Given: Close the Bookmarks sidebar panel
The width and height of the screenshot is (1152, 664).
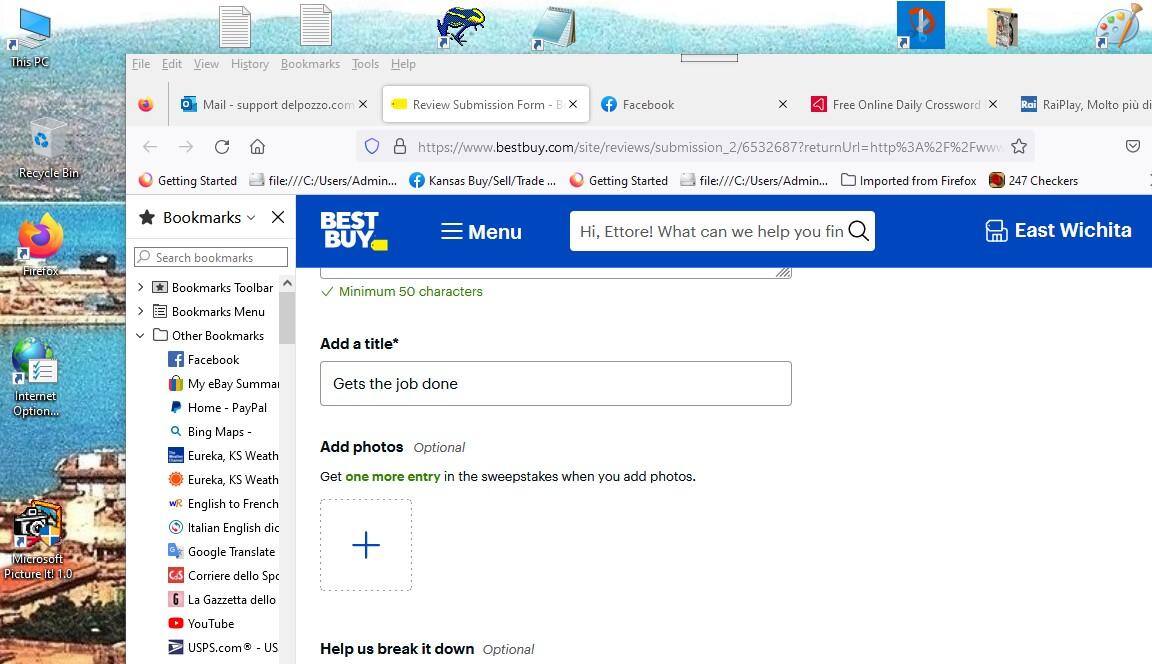Looking at the screenshot, I should pyautogui.click(x=278, y=217).
